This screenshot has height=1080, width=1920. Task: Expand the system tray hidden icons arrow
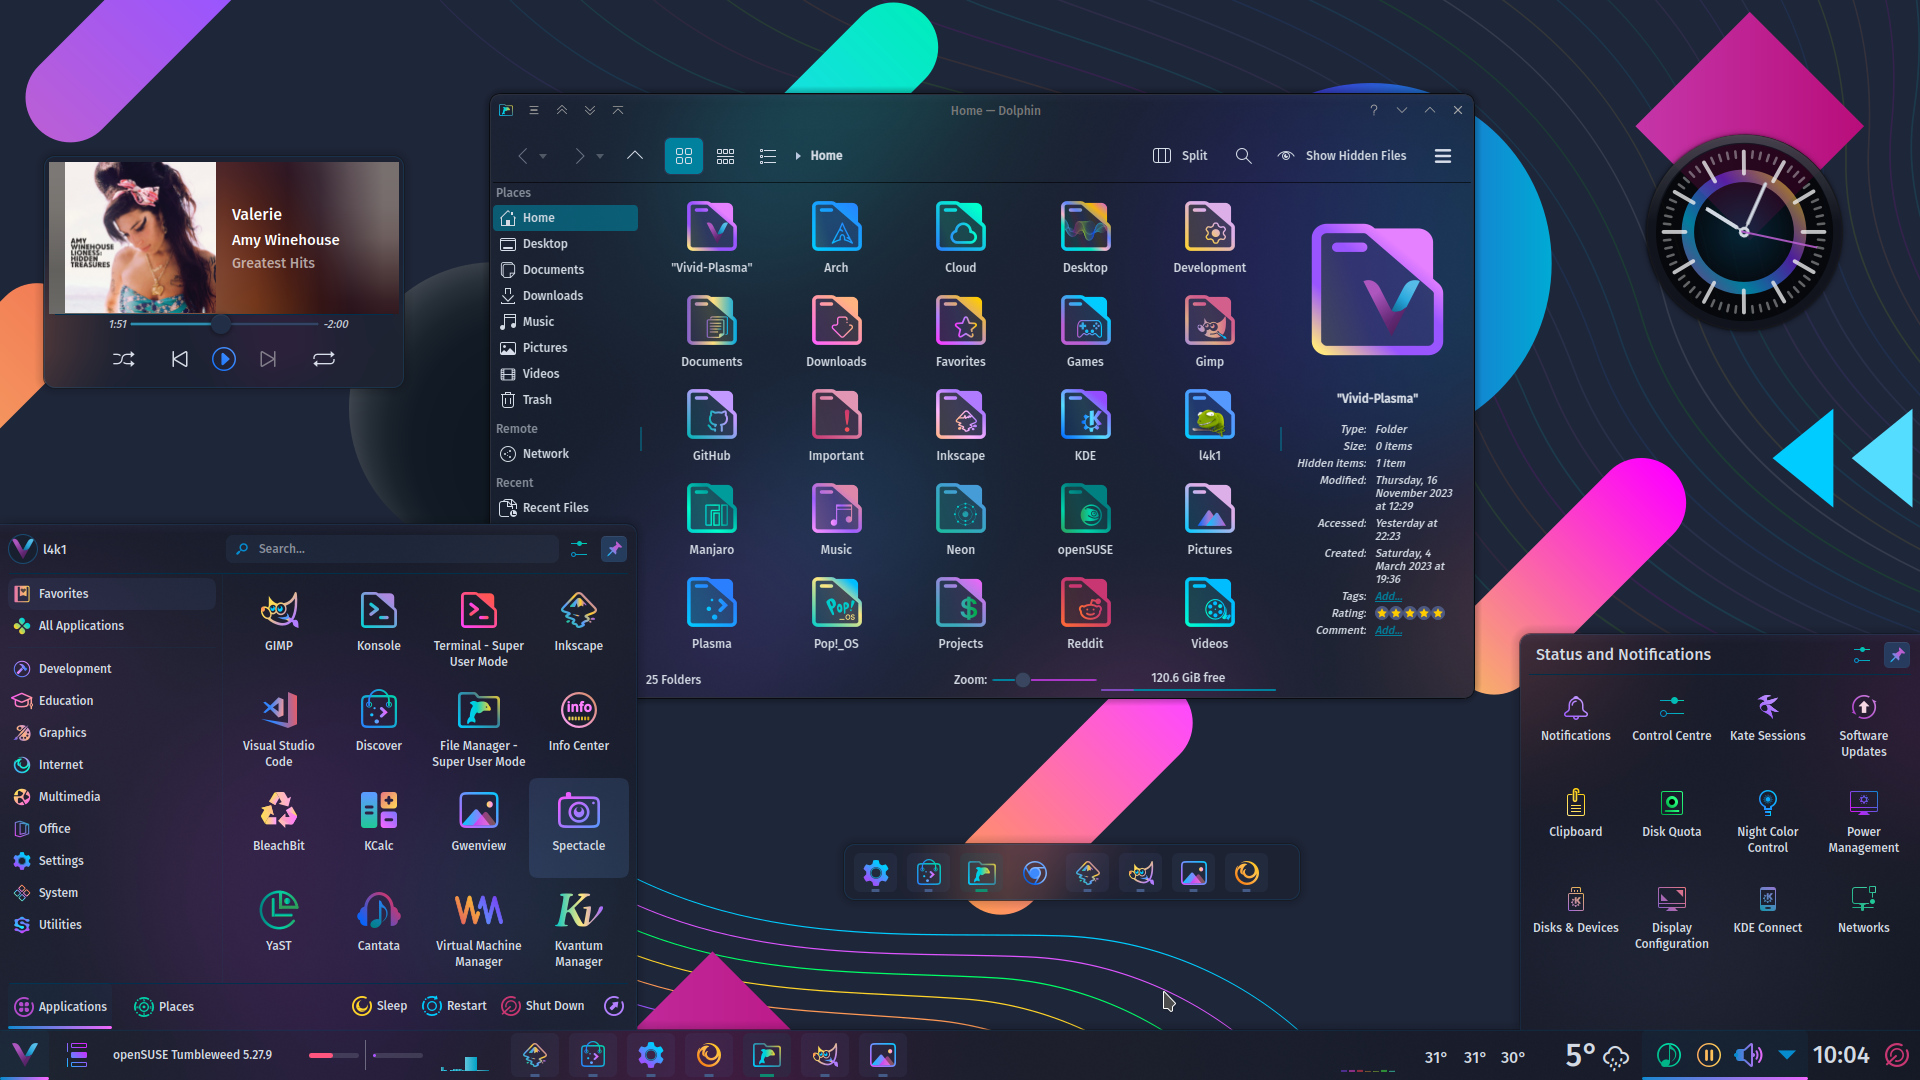coord(1787,1055)
